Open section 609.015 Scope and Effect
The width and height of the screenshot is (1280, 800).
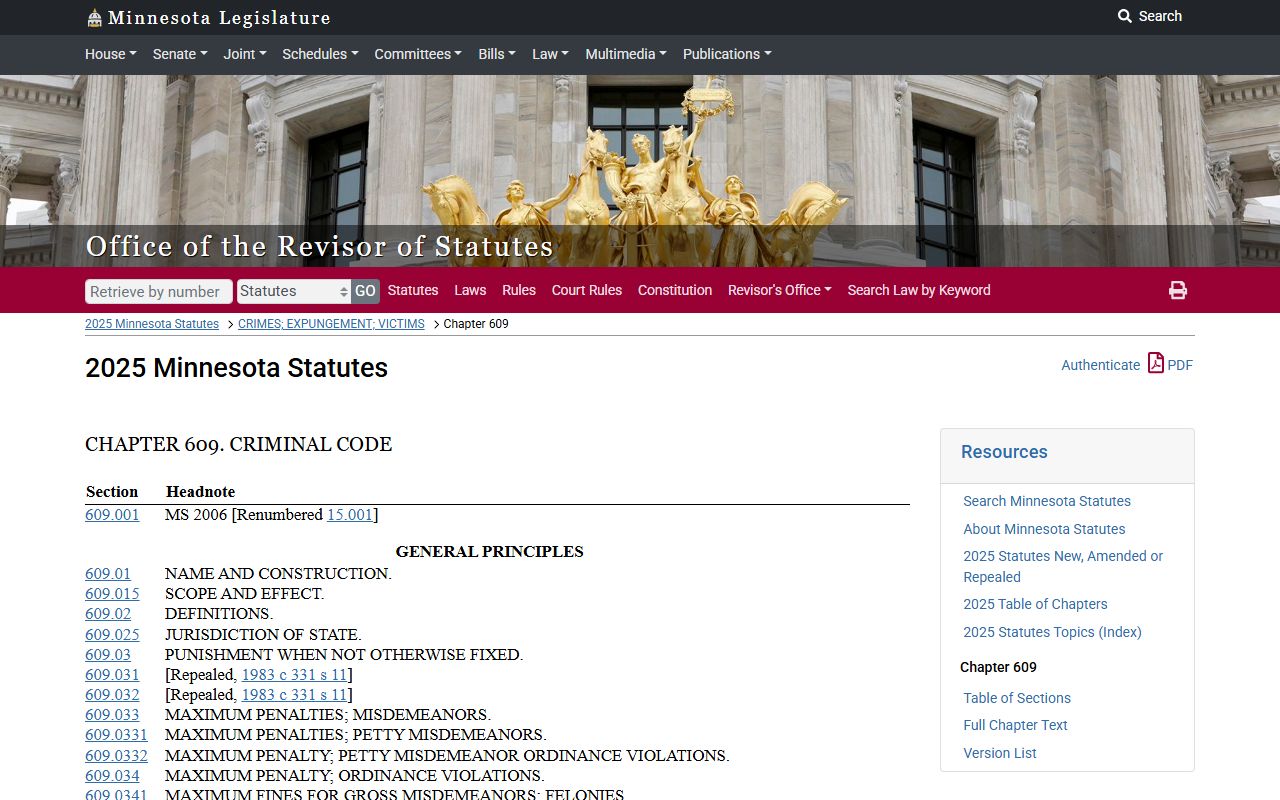coord(112,594)
